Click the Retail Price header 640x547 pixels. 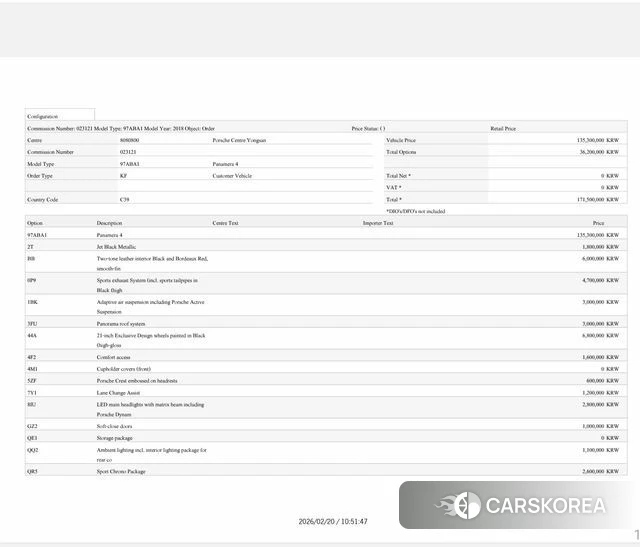(503, 128)
